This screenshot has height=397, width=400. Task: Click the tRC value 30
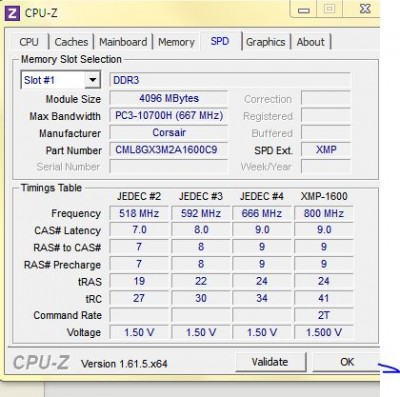pyautogui.click(x=201, y=298)
